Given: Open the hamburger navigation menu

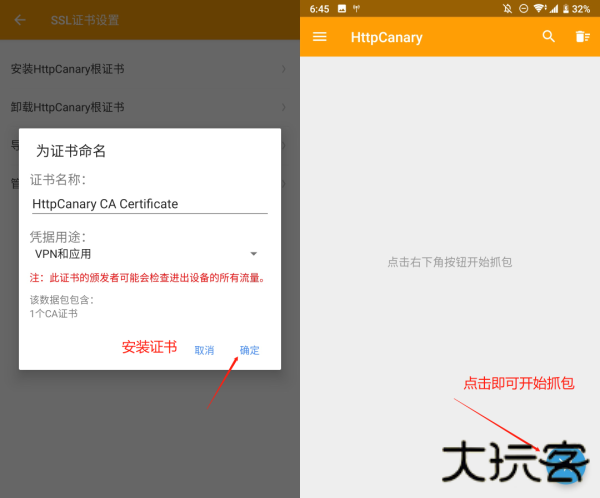Looking at the screenshot, I should click(320, 37).
